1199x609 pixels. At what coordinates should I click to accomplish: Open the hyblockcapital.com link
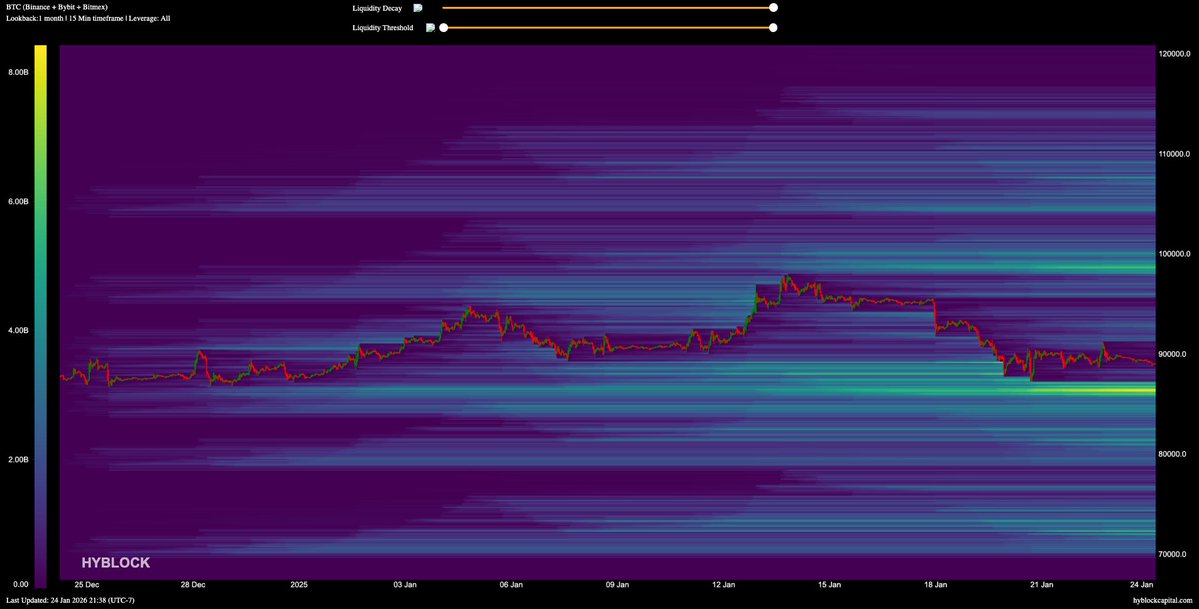[1162, 600]
